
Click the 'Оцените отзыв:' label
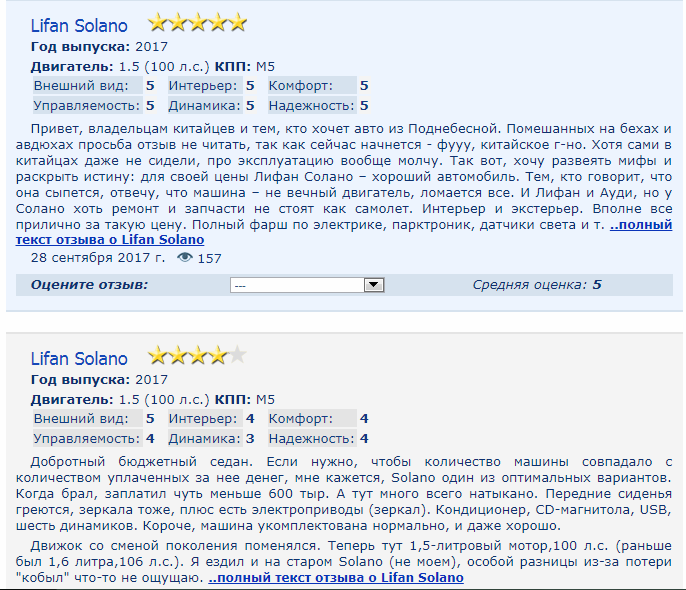pos(89,285)
